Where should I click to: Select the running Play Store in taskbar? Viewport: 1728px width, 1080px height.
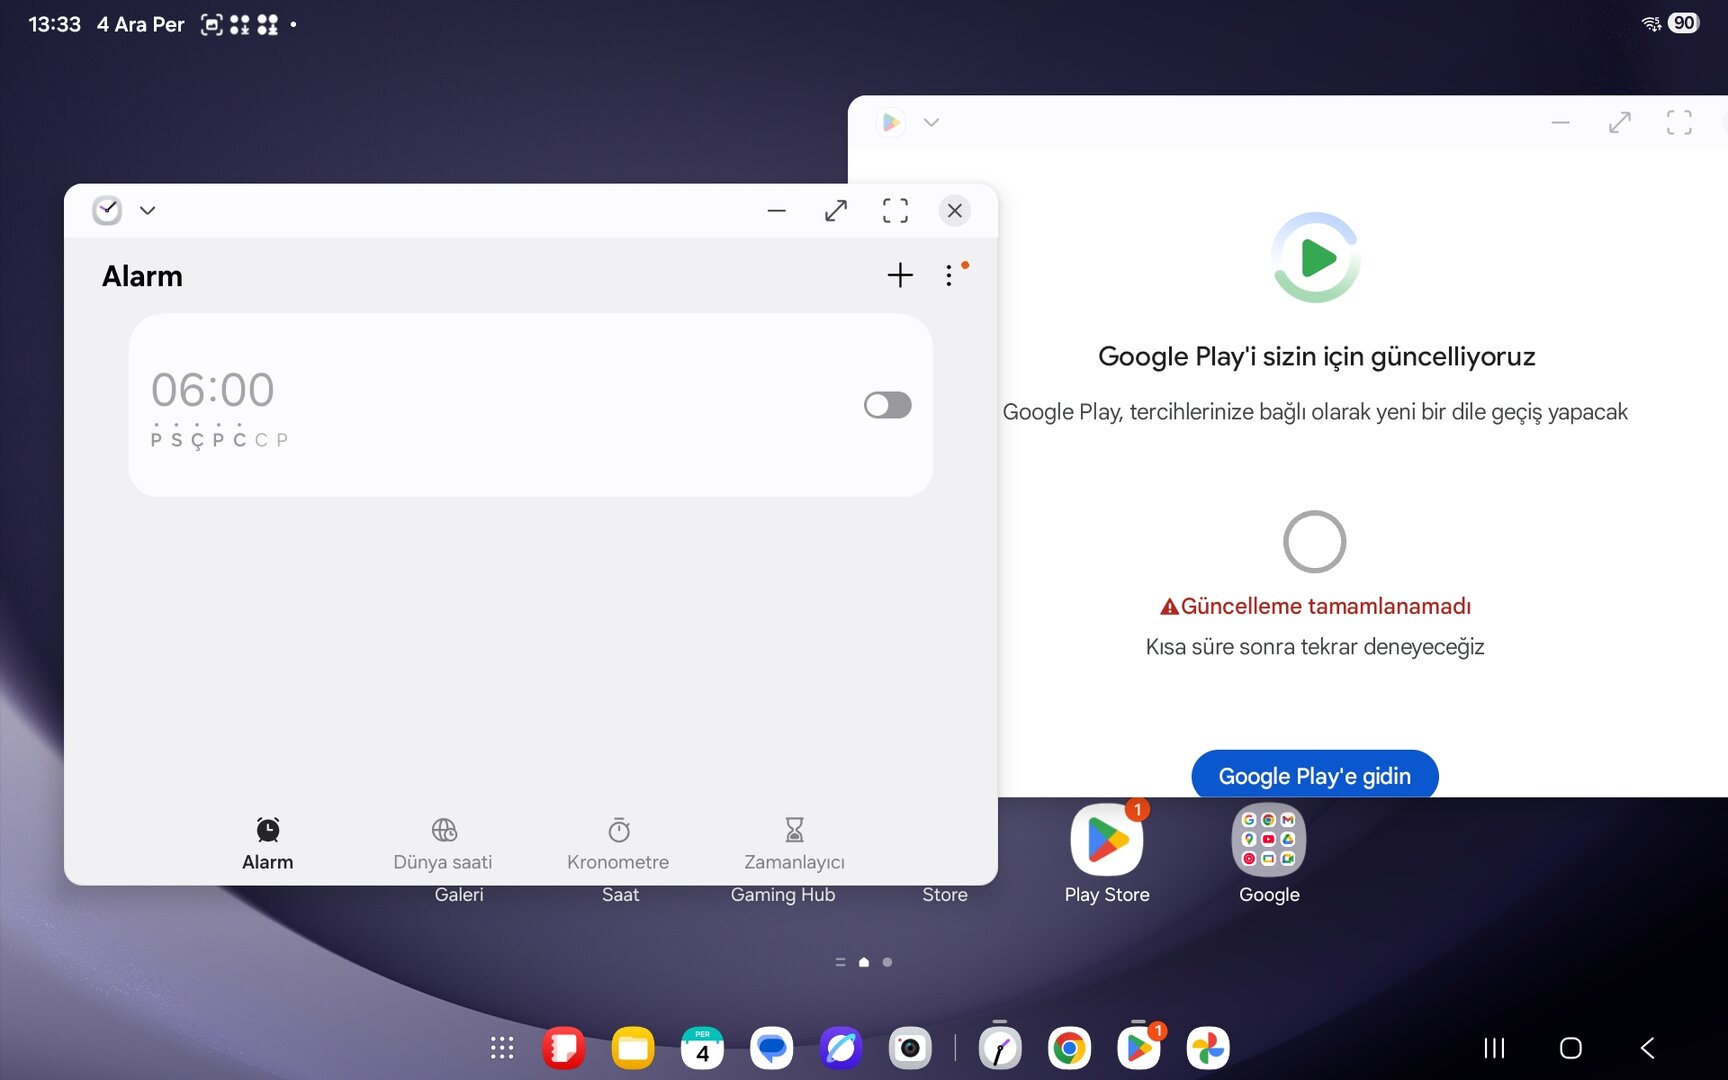pyautogui.click(x=1139, y=1048)
